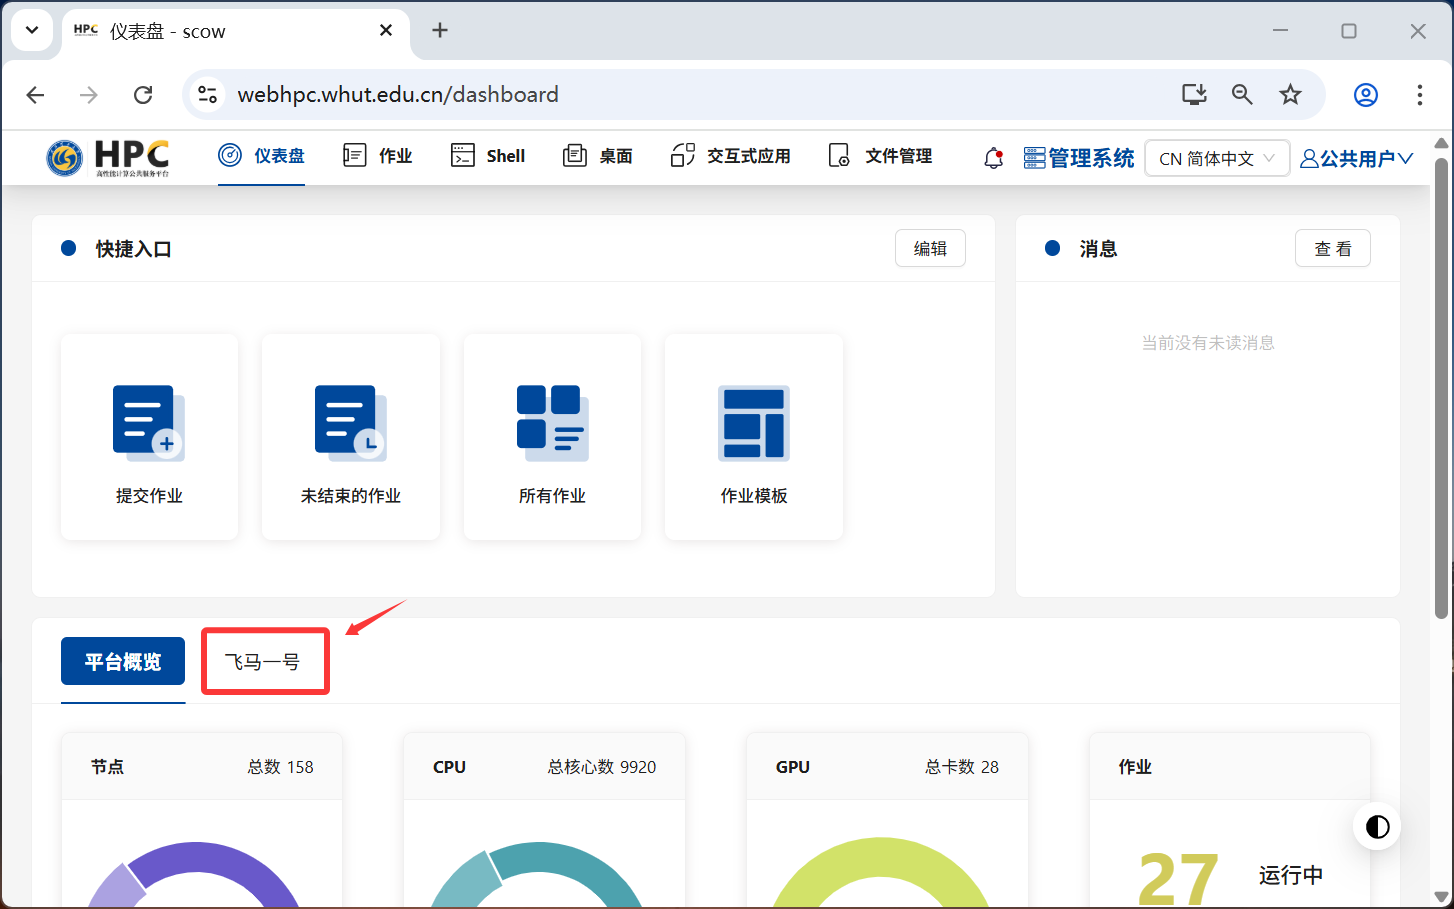Viewport: 1454px width, 909px height.
Task: Open the notification bell icon
Action: click(993, 158)
